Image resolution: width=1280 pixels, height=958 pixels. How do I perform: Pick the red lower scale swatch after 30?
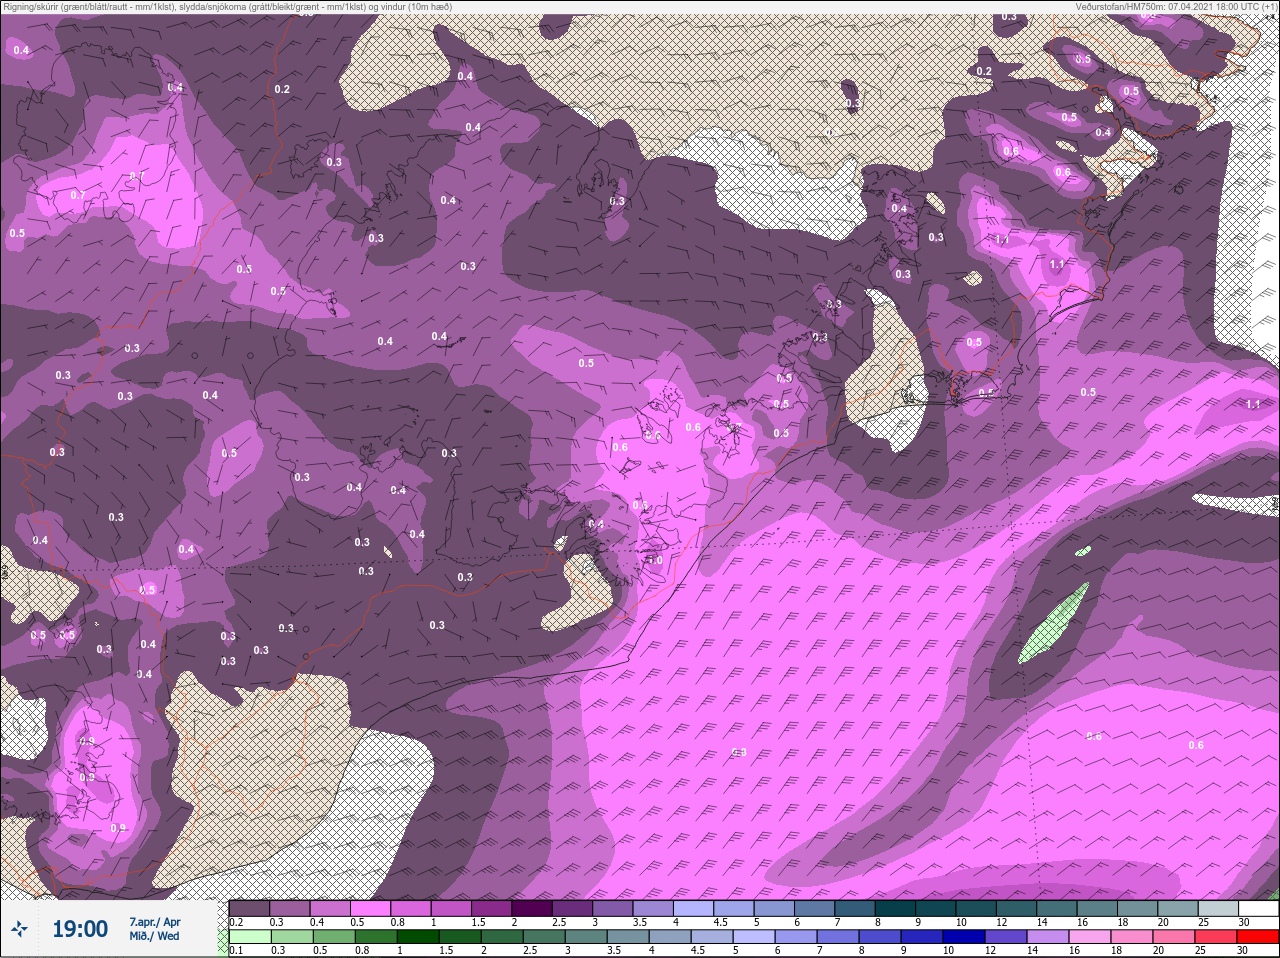tap(1258, 937)
